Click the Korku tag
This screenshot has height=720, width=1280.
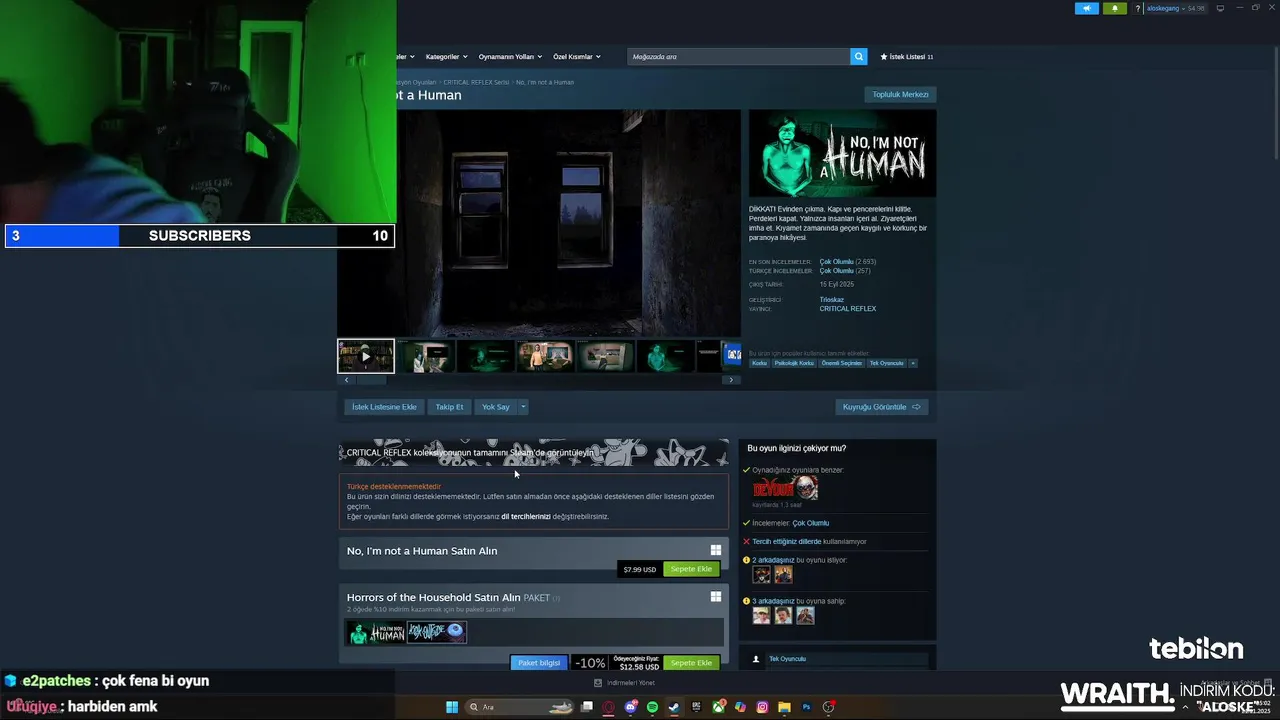coord(760,363)
